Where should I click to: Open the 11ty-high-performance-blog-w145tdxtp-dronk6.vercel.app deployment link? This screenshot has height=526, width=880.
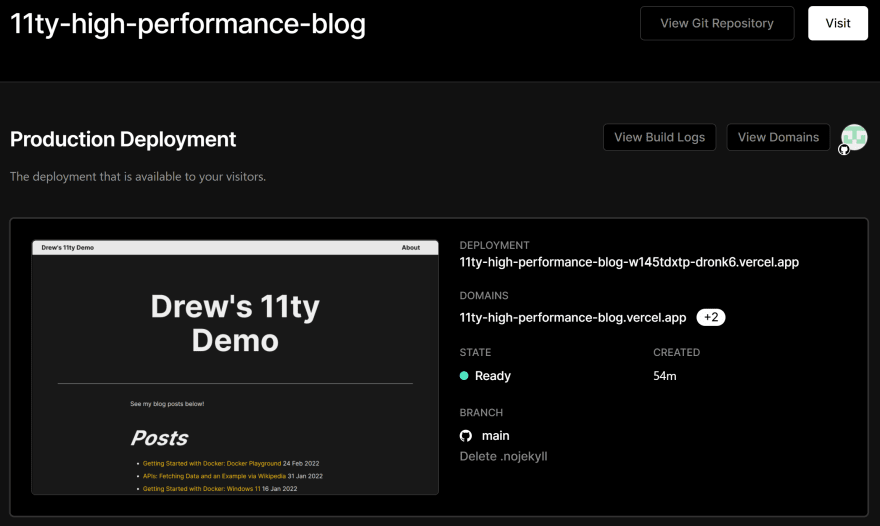click(x=629, y=262)
